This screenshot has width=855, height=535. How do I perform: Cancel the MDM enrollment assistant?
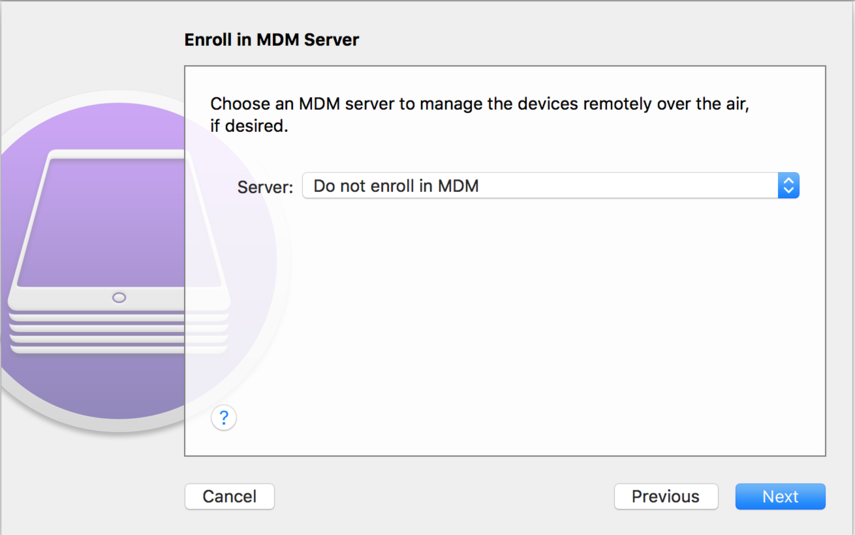pyautogui.click(x=229, y=497)
